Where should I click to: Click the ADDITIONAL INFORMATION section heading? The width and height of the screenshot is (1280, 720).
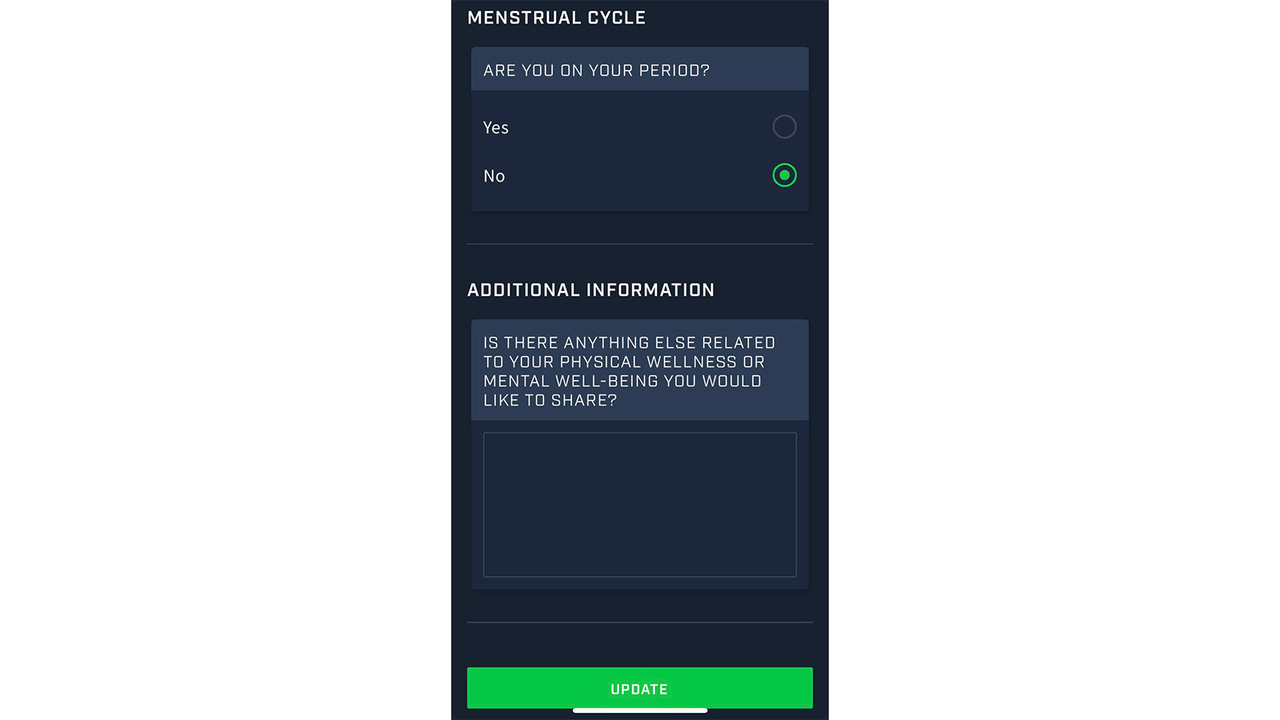point(591,289)
